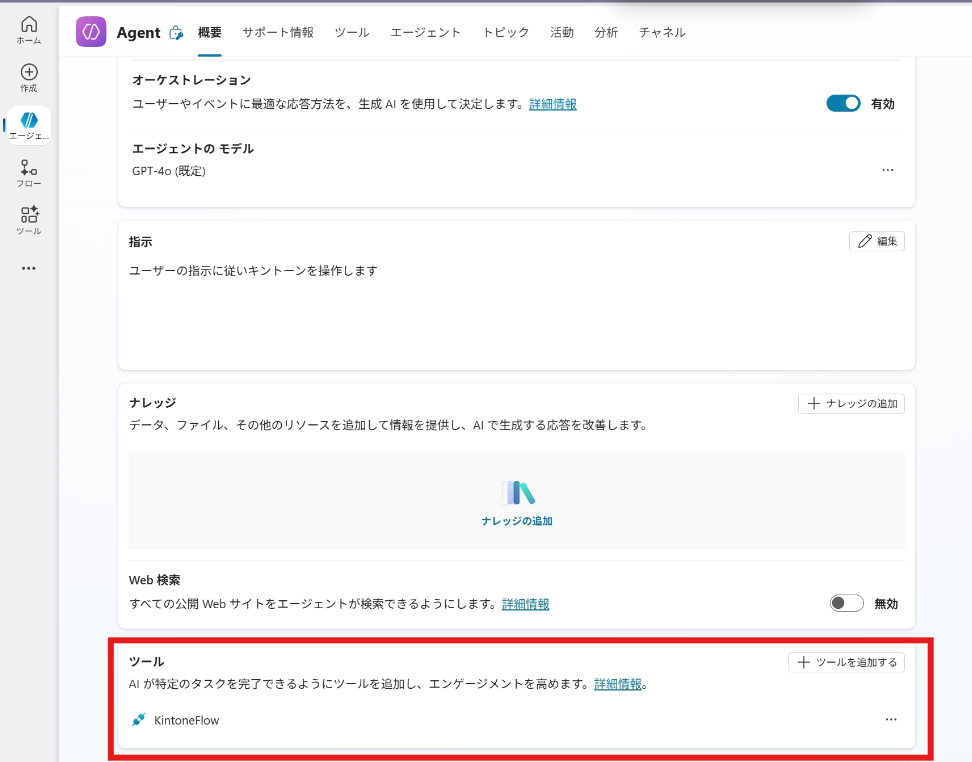Open 詳細情報 link under Web search
Image resolution: width=972 pixels, height=762 pixels.
(525, 604)
